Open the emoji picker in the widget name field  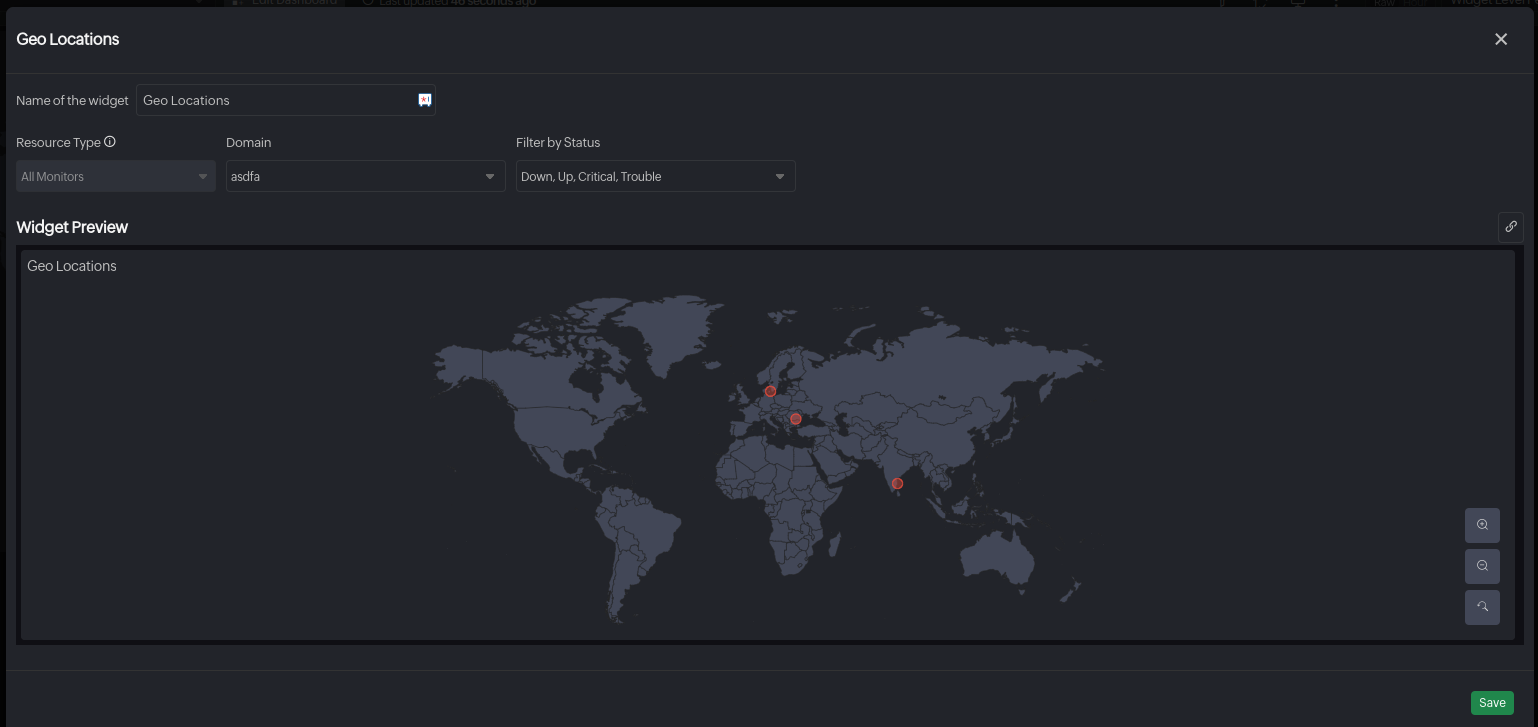click(x=423, y=99)
